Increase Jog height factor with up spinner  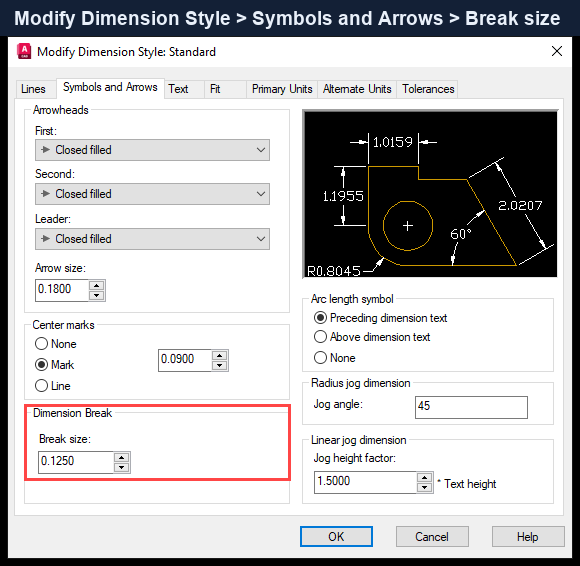click(x=425, y=477)
